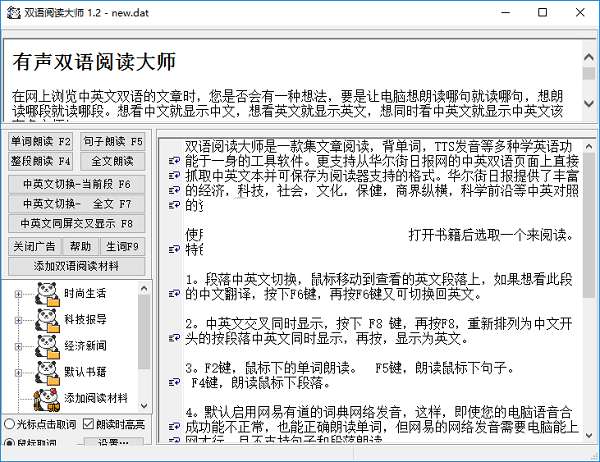Click the heading 有声双语阅读大师
Viewport: 600px width, 462px height.
[94, 62]
